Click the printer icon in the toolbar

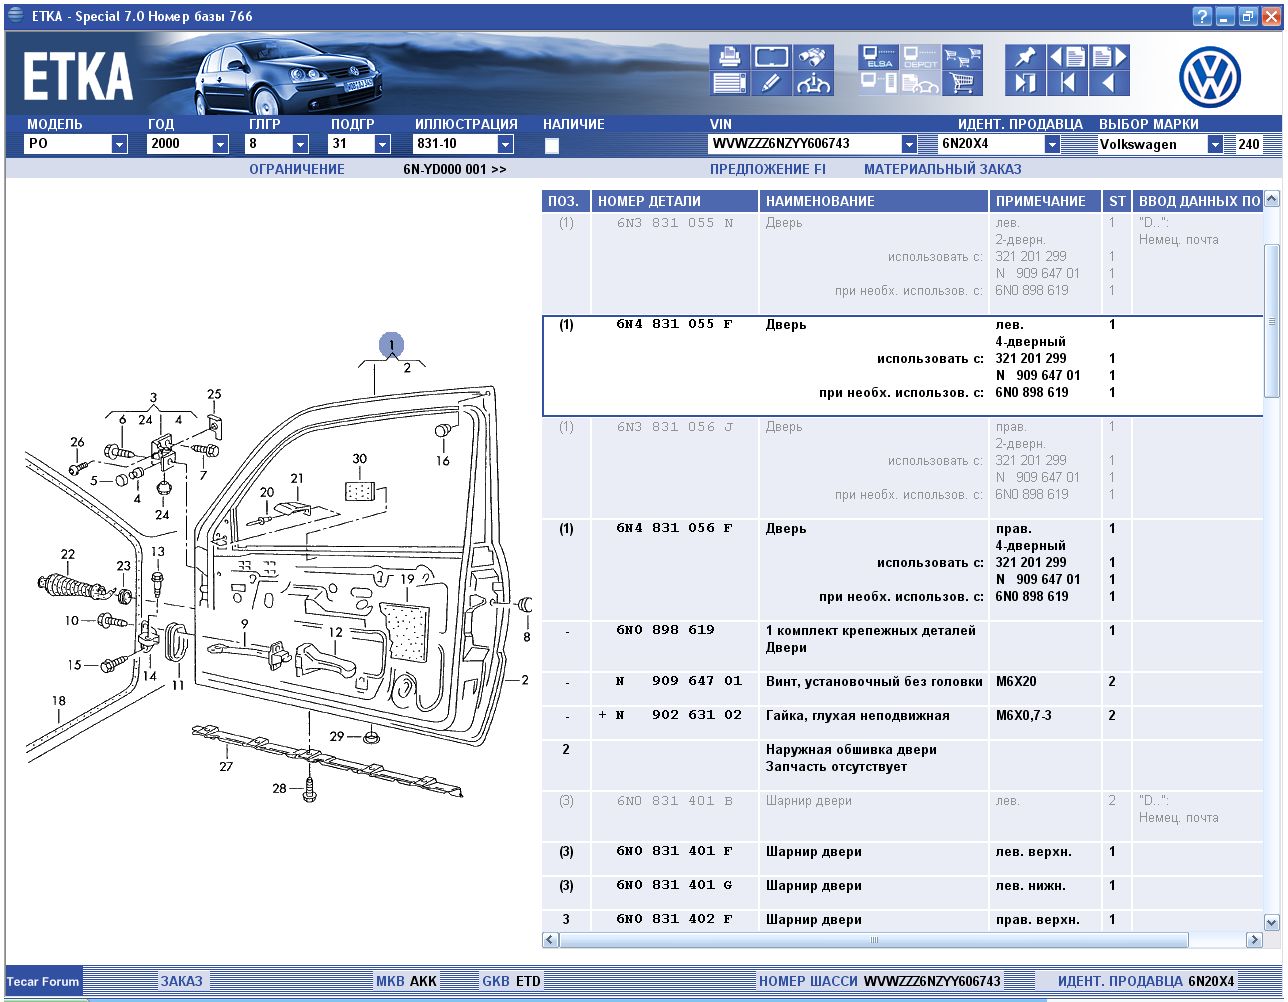click(729, 57)
